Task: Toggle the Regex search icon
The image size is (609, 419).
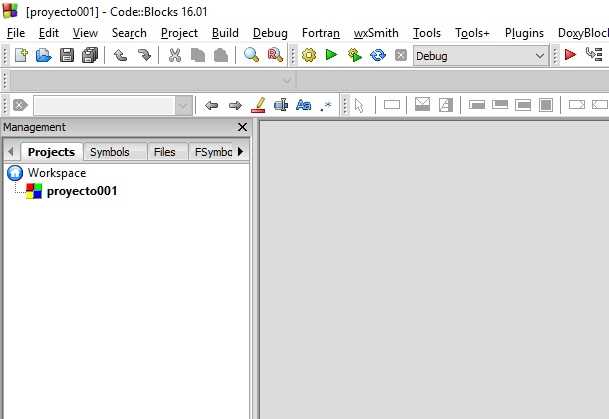Action: [326, 106]
